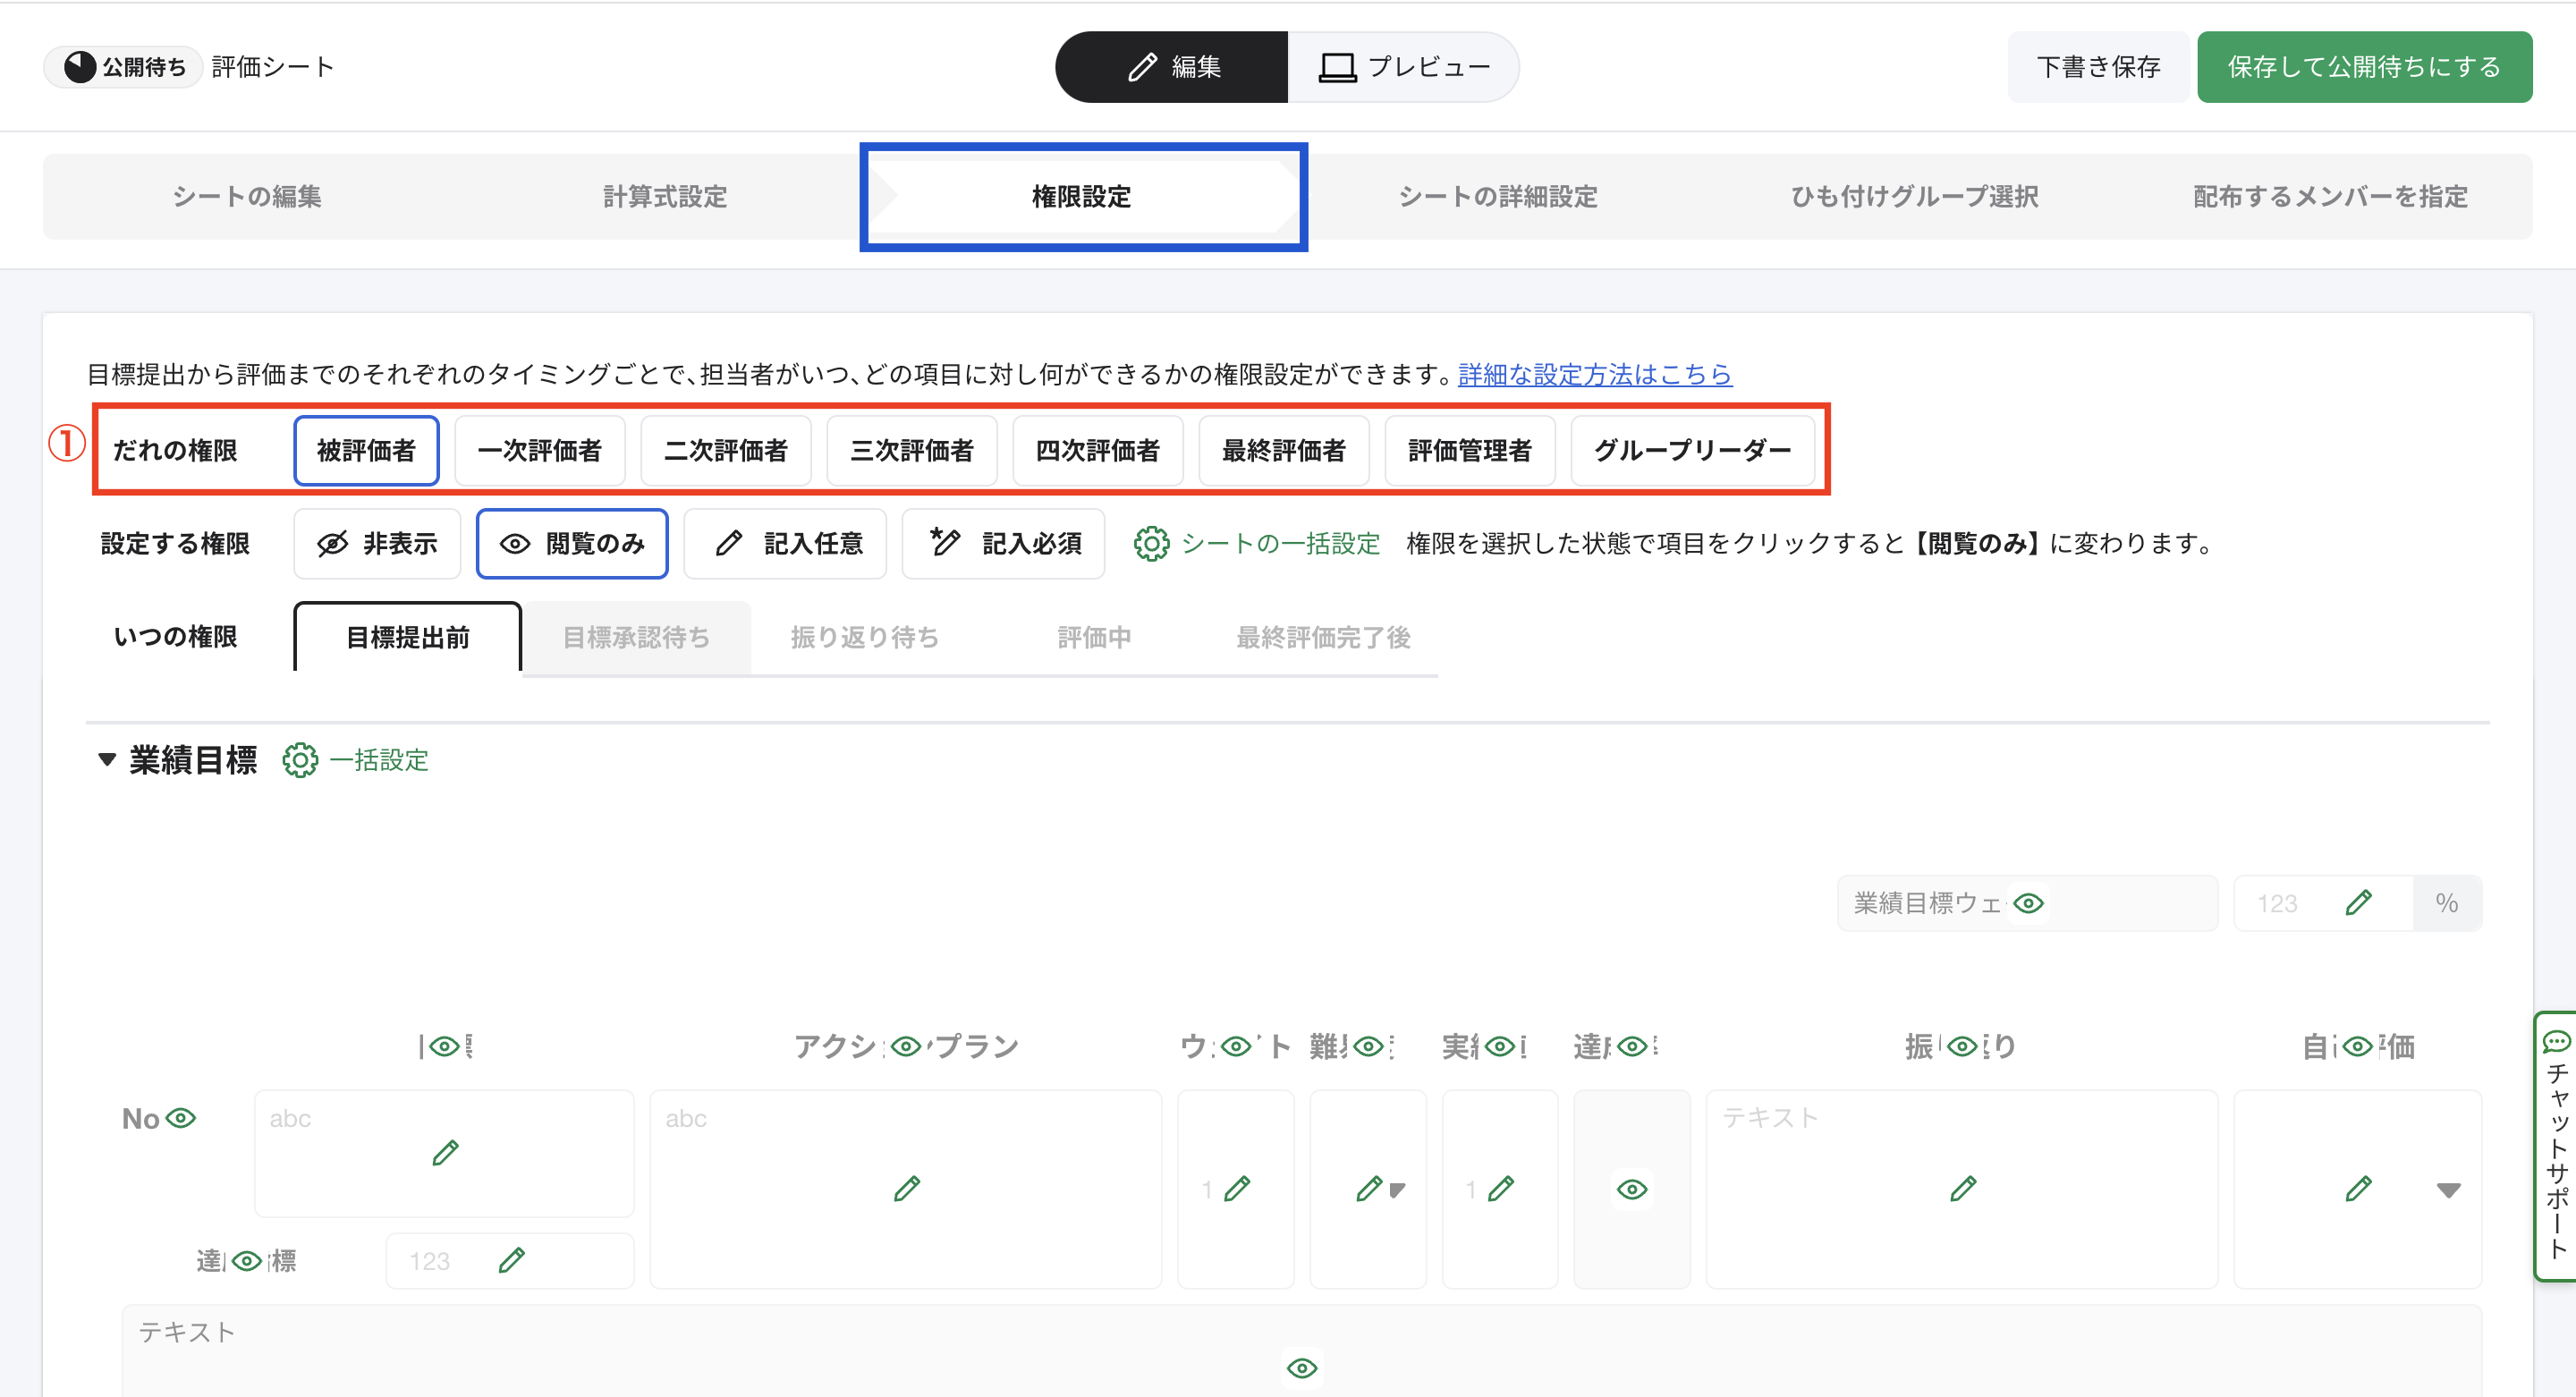Click pencil icon in 業績目標ウェイト % field
This screenshot has height=1397, width=2576.
coord(2357,903)
